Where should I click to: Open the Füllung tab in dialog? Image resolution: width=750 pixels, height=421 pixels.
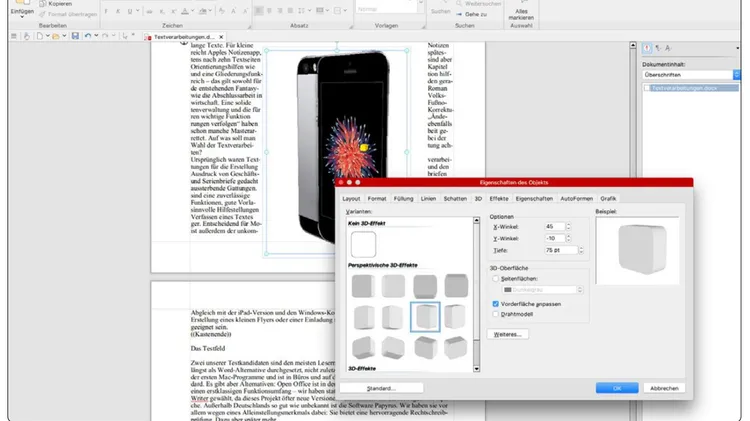tap(403, 199)
